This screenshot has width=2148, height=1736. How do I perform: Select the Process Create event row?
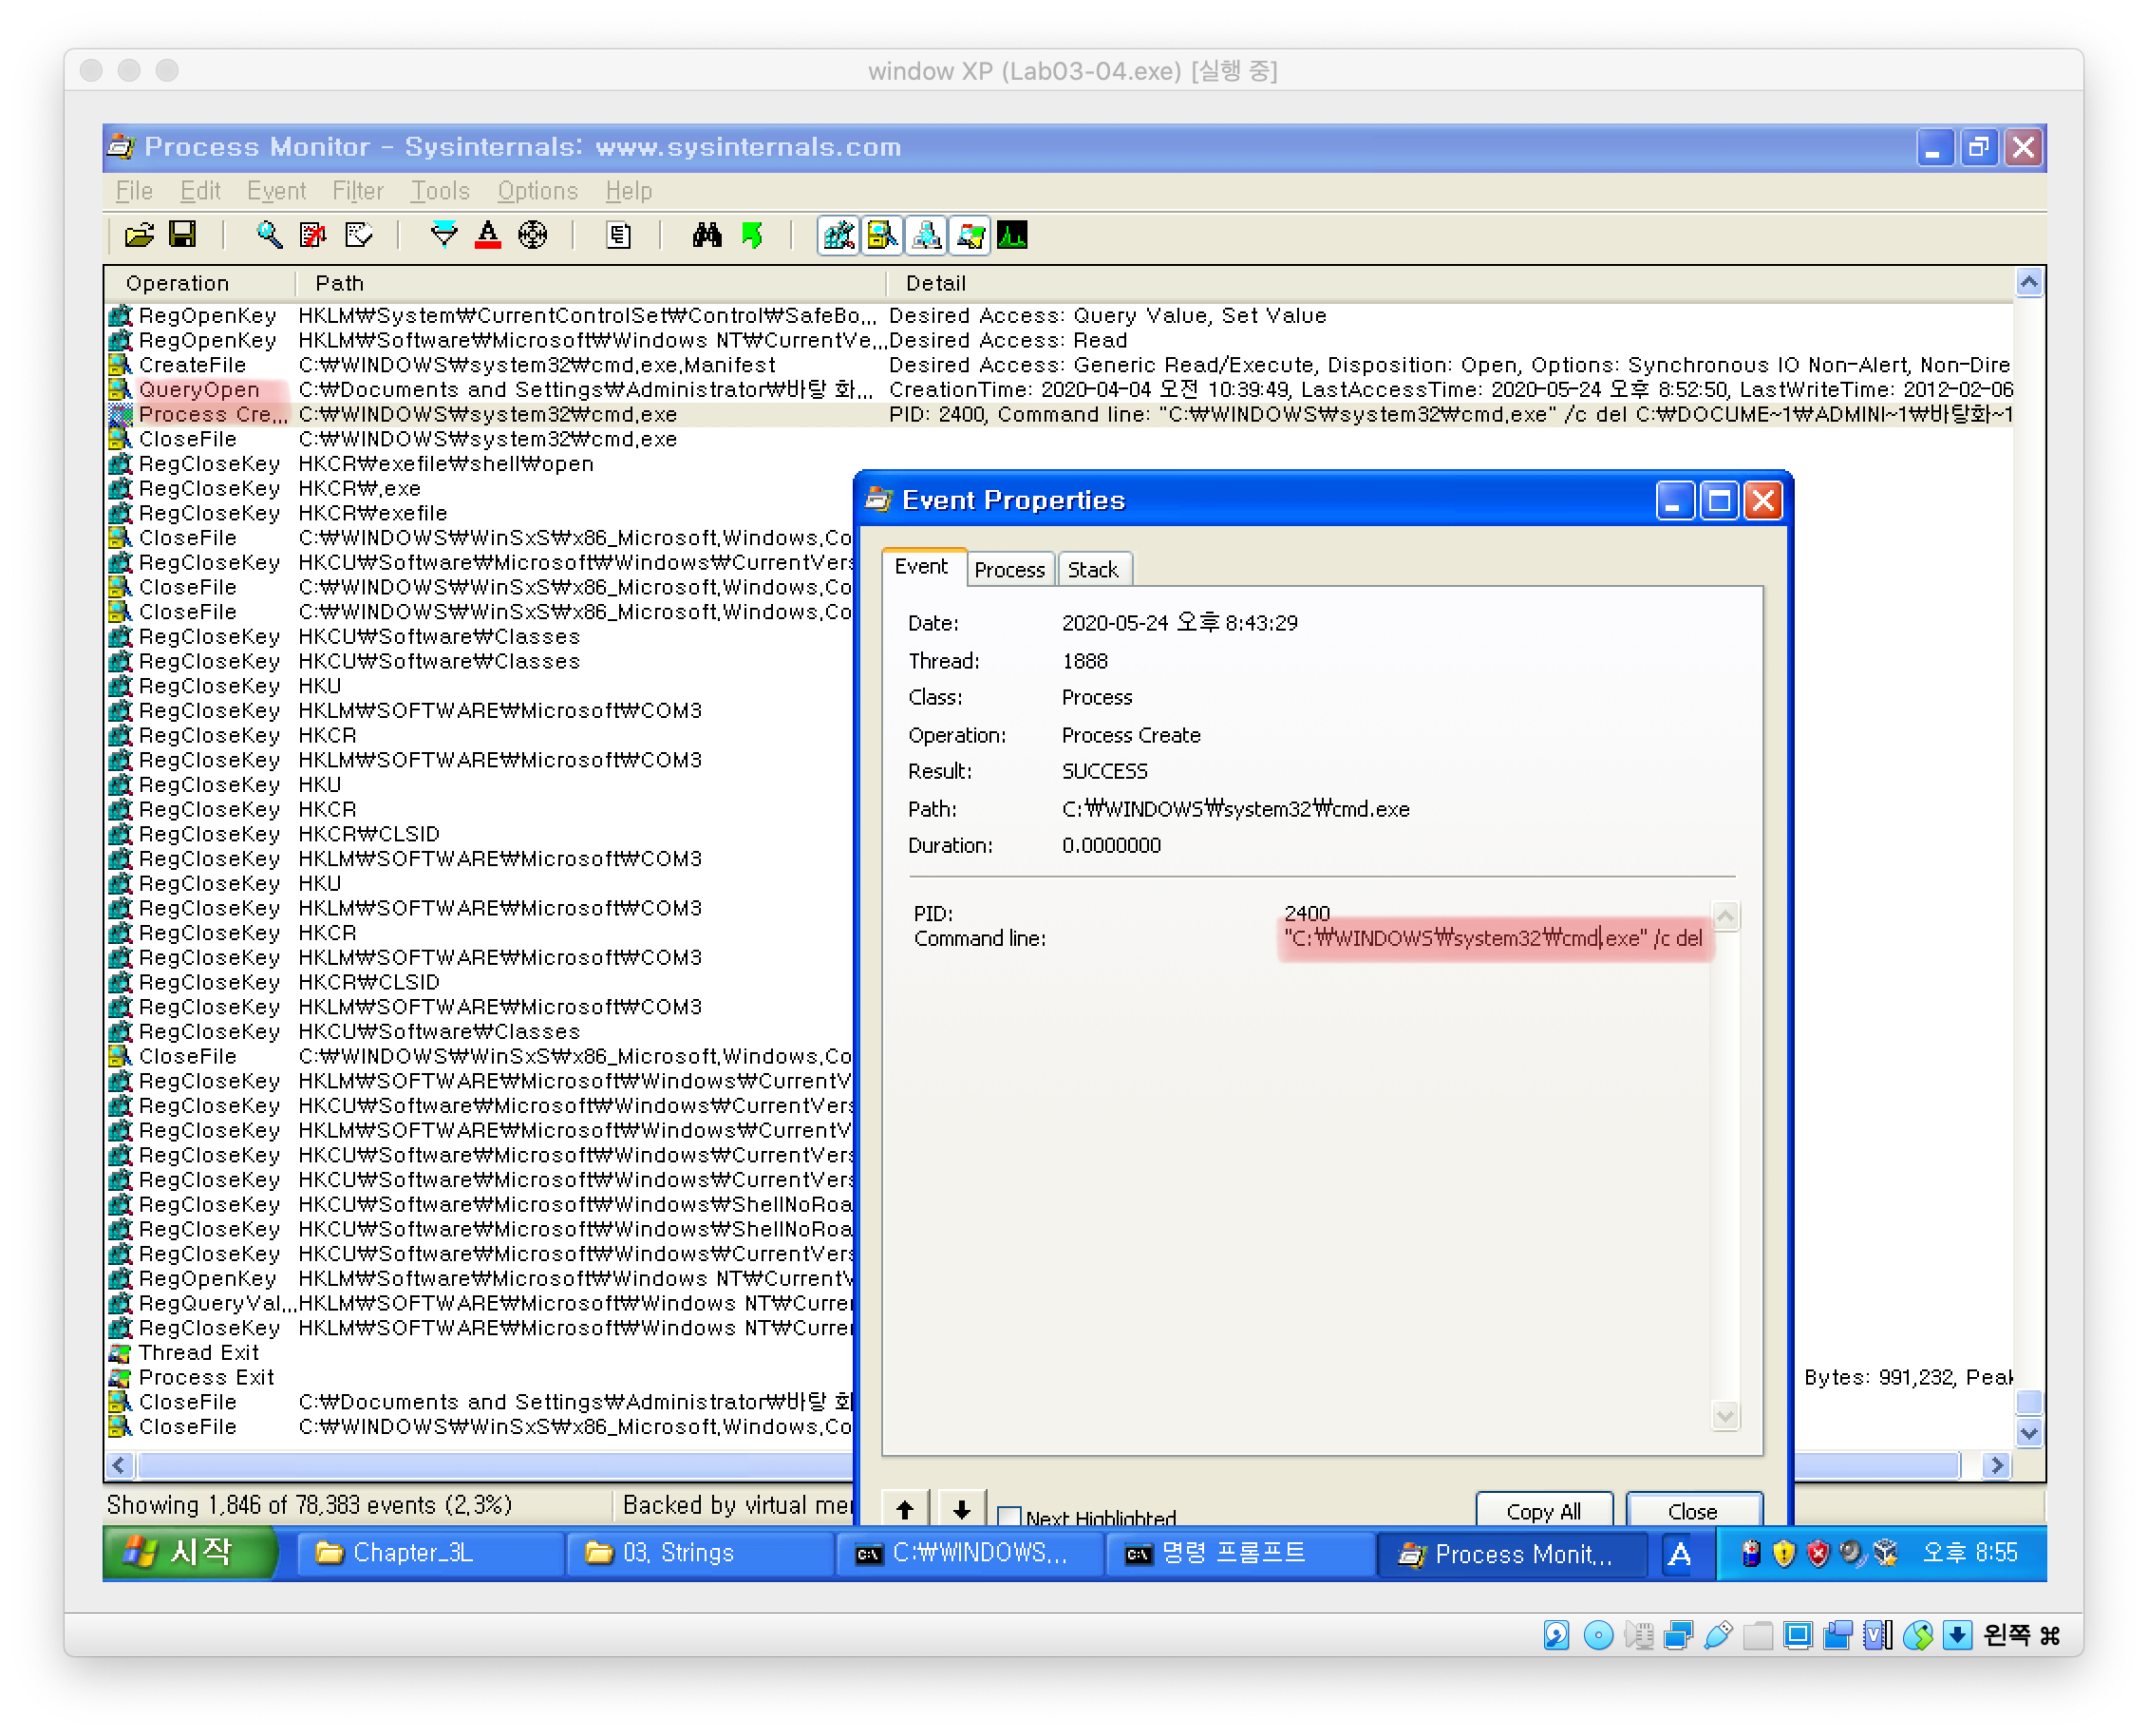tap(1060, 415)
